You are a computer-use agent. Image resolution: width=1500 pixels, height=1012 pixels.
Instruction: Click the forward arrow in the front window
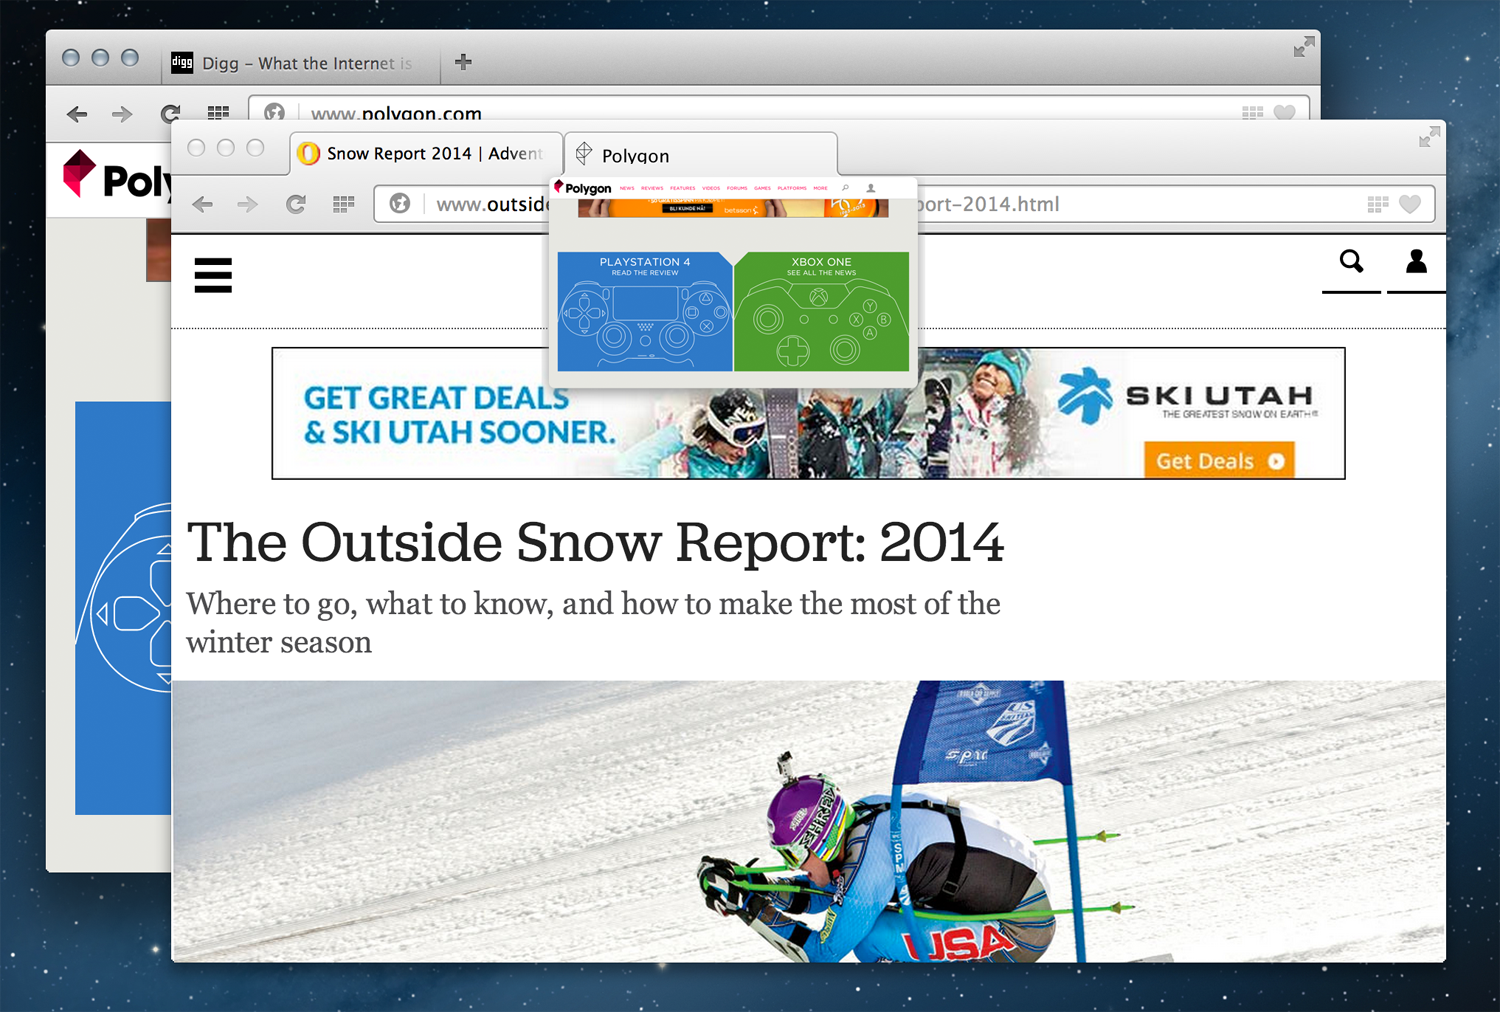(248, 204)
